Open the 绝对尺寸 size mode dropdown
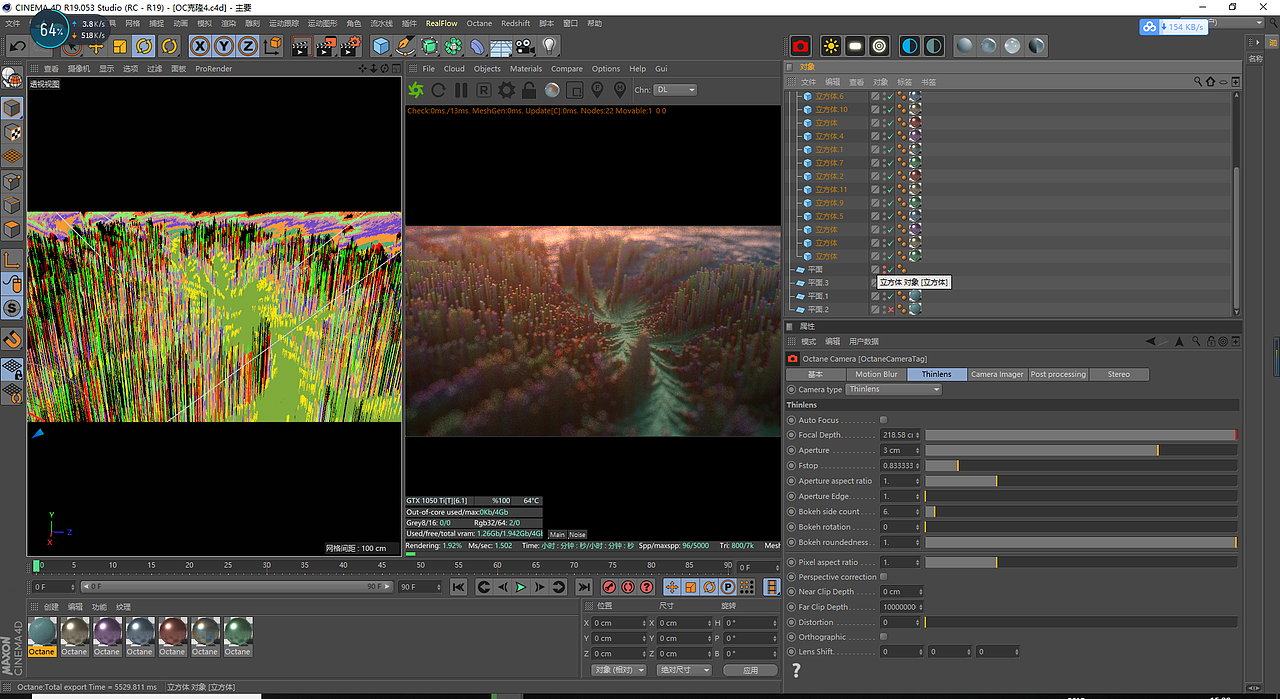1280x699 pixels. coord(685,670)
